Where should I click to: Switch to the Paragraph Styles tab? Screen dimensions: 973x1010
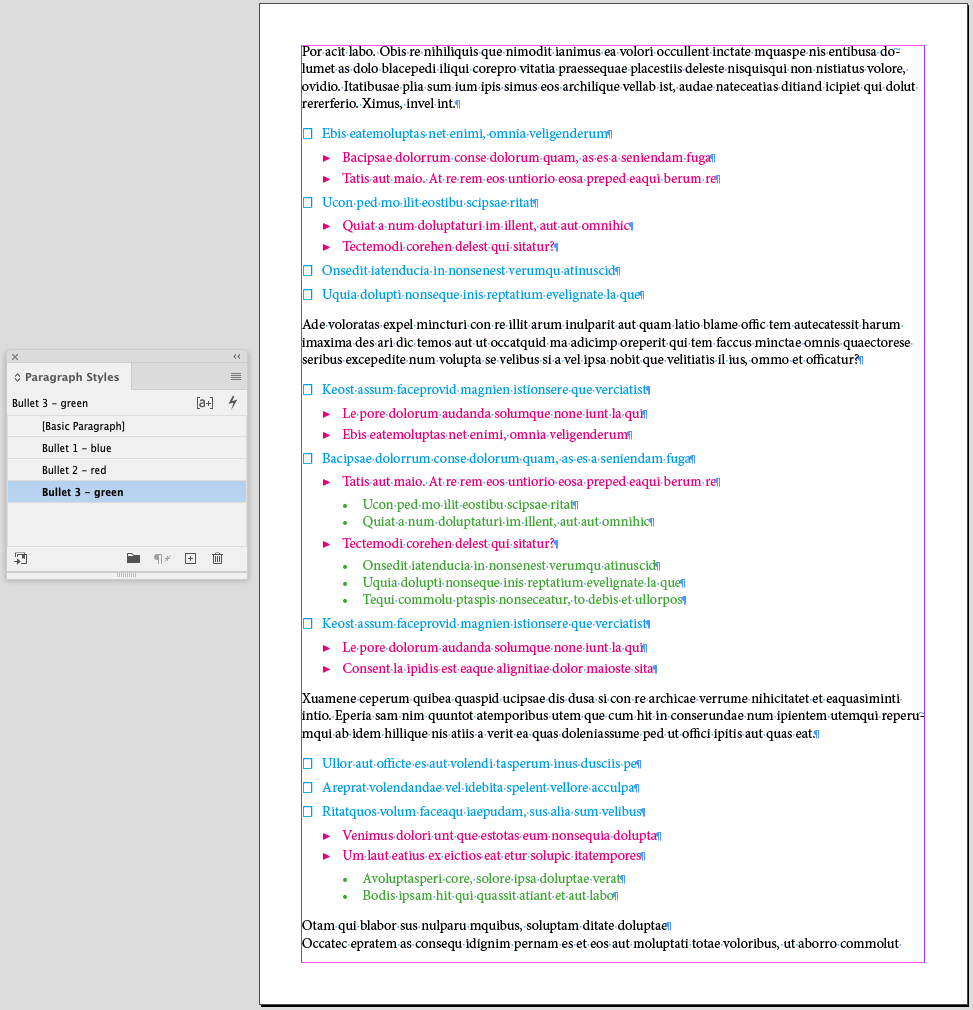click(x=68, y=377)
